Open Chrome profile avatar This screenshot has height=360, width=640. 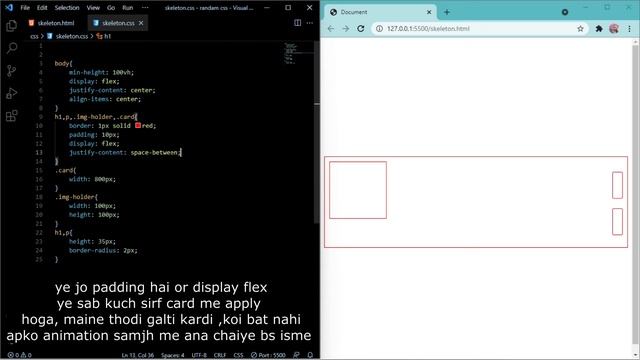pos(614,29)
